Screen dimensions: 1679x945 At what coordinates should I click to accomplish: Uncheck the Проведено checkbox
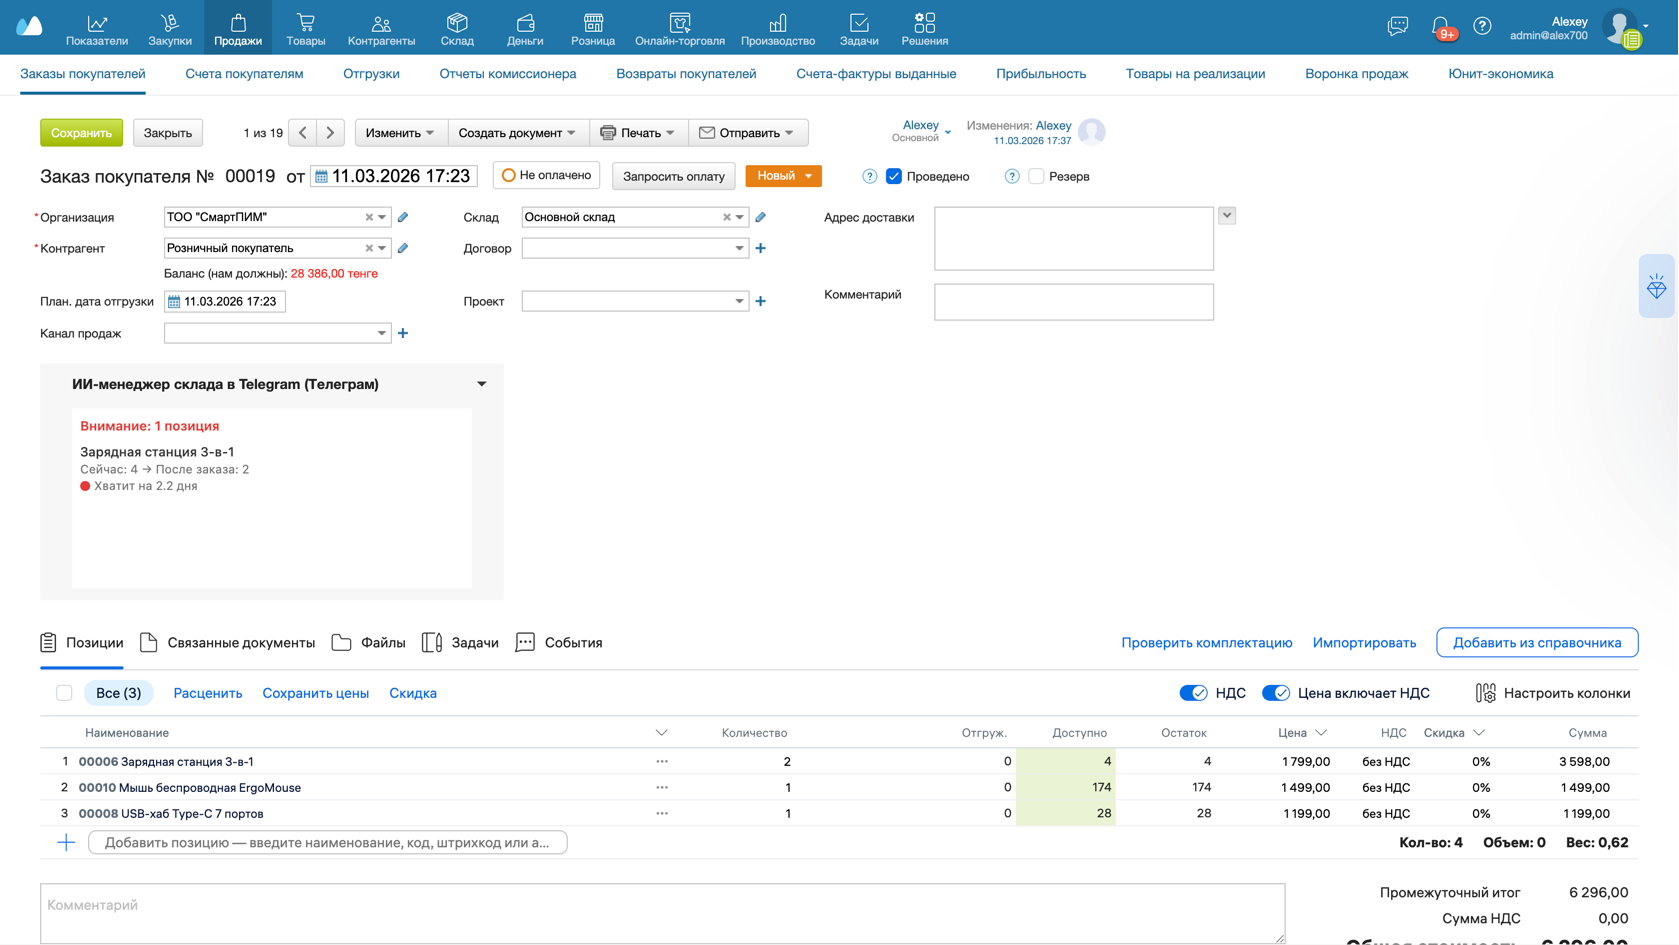(x=894, y=176)
